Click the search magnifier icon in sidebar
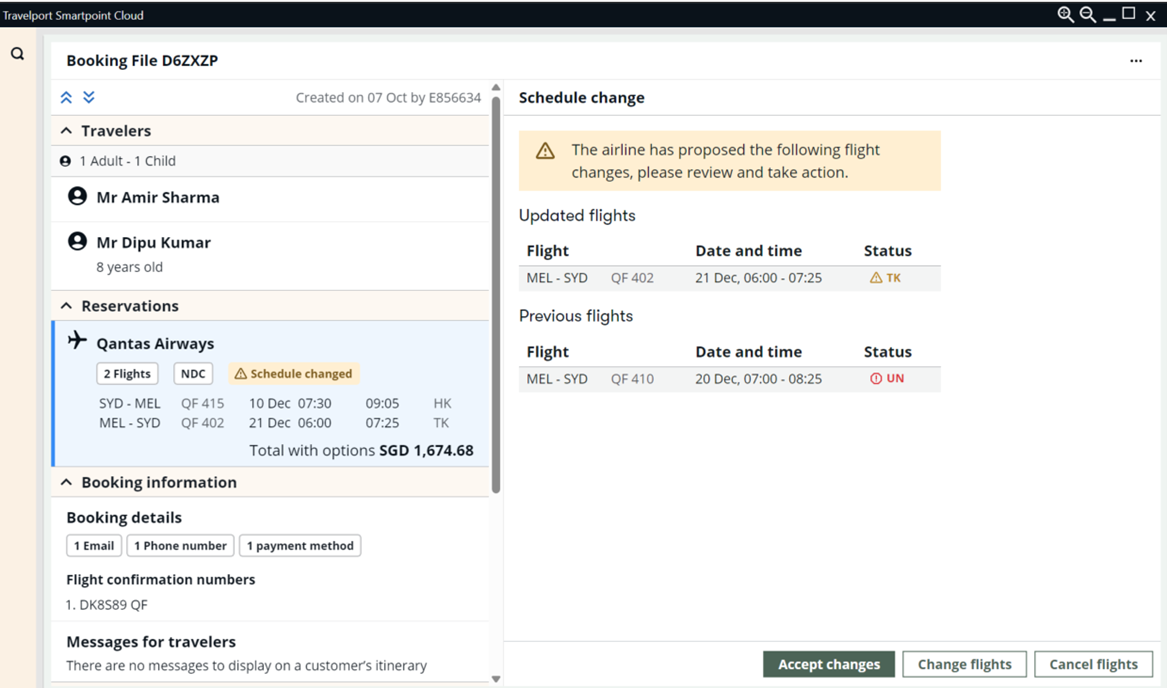This screenshot has height=688, width=1167. click(17, 54)
